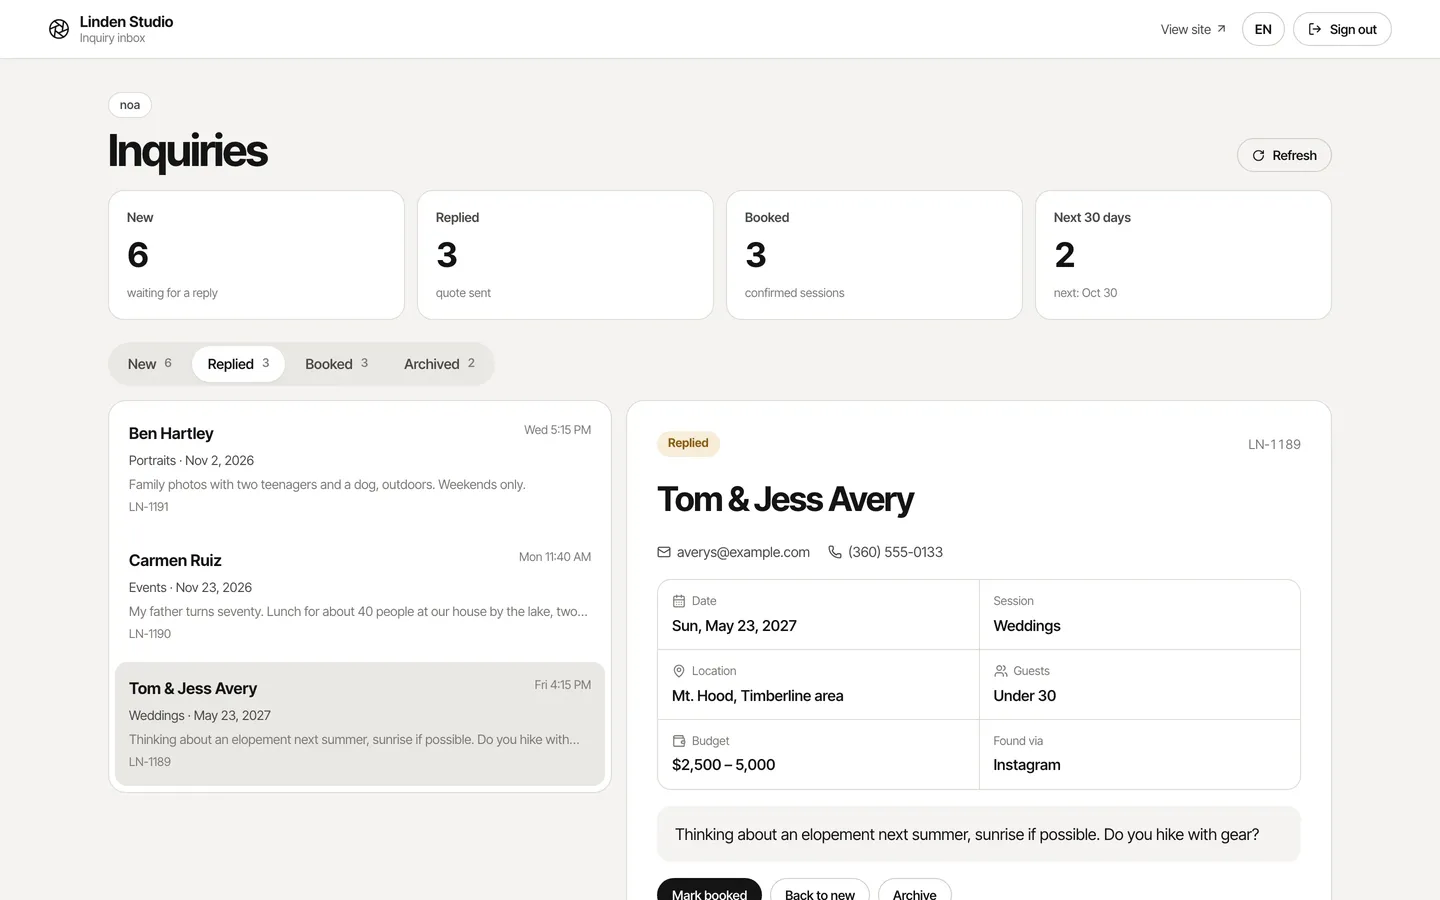Click the Next 30 days stat card

point(1183,255)
